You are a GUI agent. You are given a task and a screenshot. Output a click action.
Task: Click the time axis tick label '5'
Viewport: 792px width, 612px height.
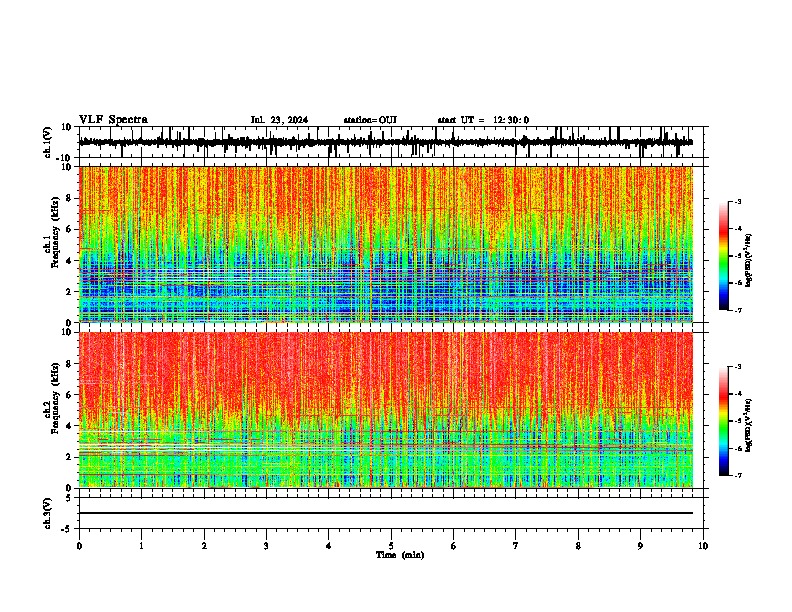391,546
